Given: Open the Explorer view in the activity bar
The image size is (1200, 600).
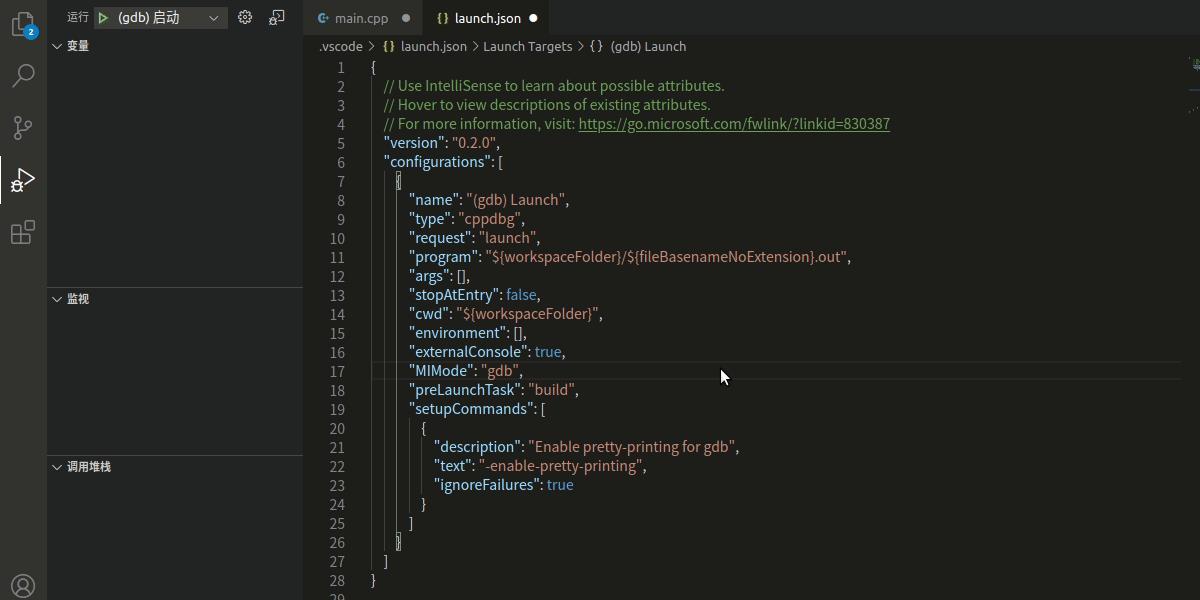Looking at the screenshot, I should (22, 25).
